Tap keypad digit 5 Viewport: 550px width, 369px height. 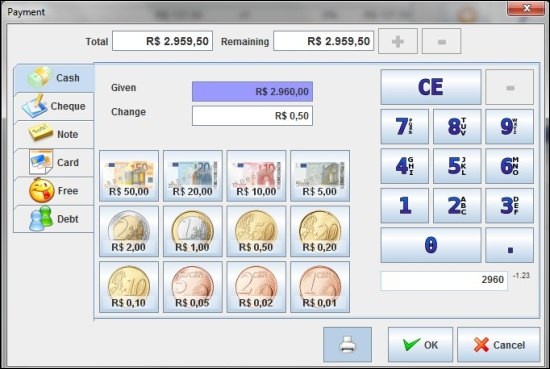point(457,166)
